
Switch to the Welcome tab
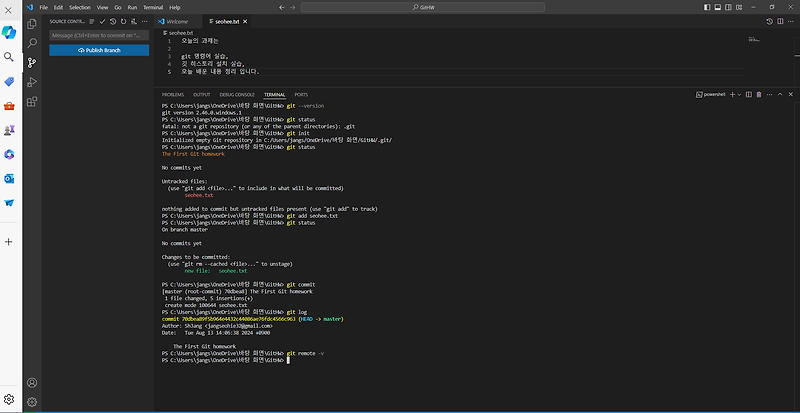pyautogui.click(x=177, y=21)
